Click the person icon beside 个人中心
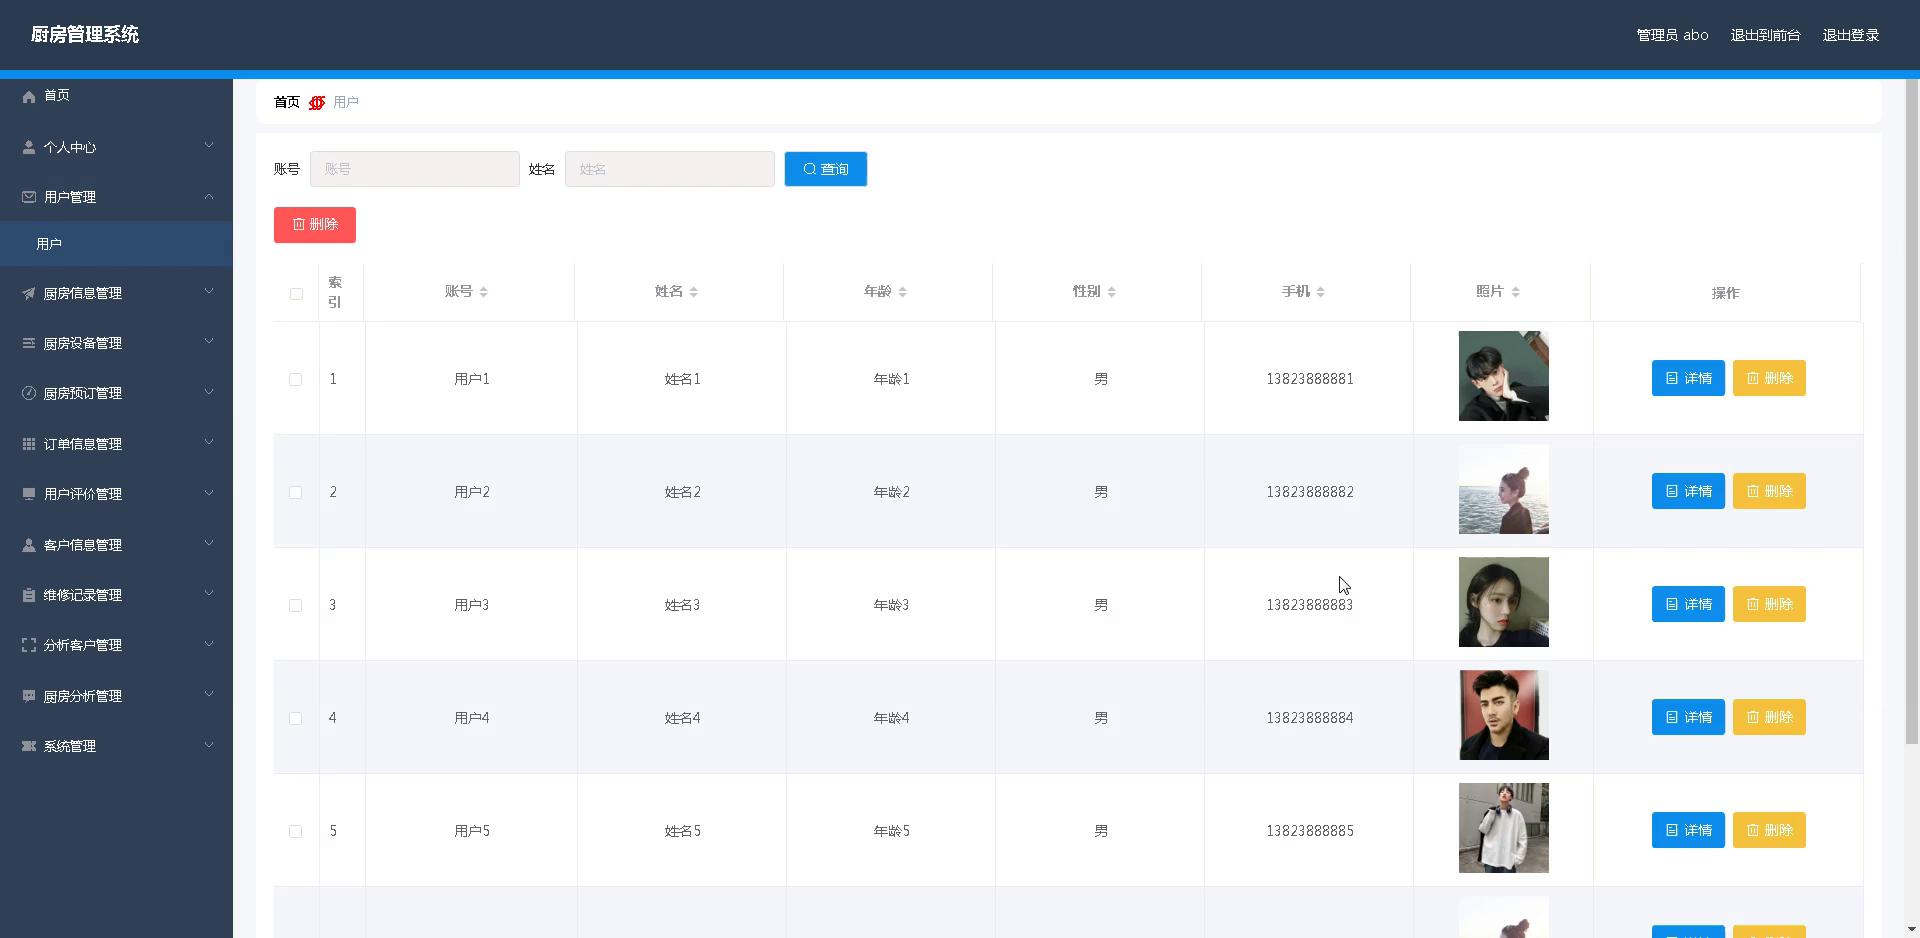 pyautogui.click(x=29, y=147)
